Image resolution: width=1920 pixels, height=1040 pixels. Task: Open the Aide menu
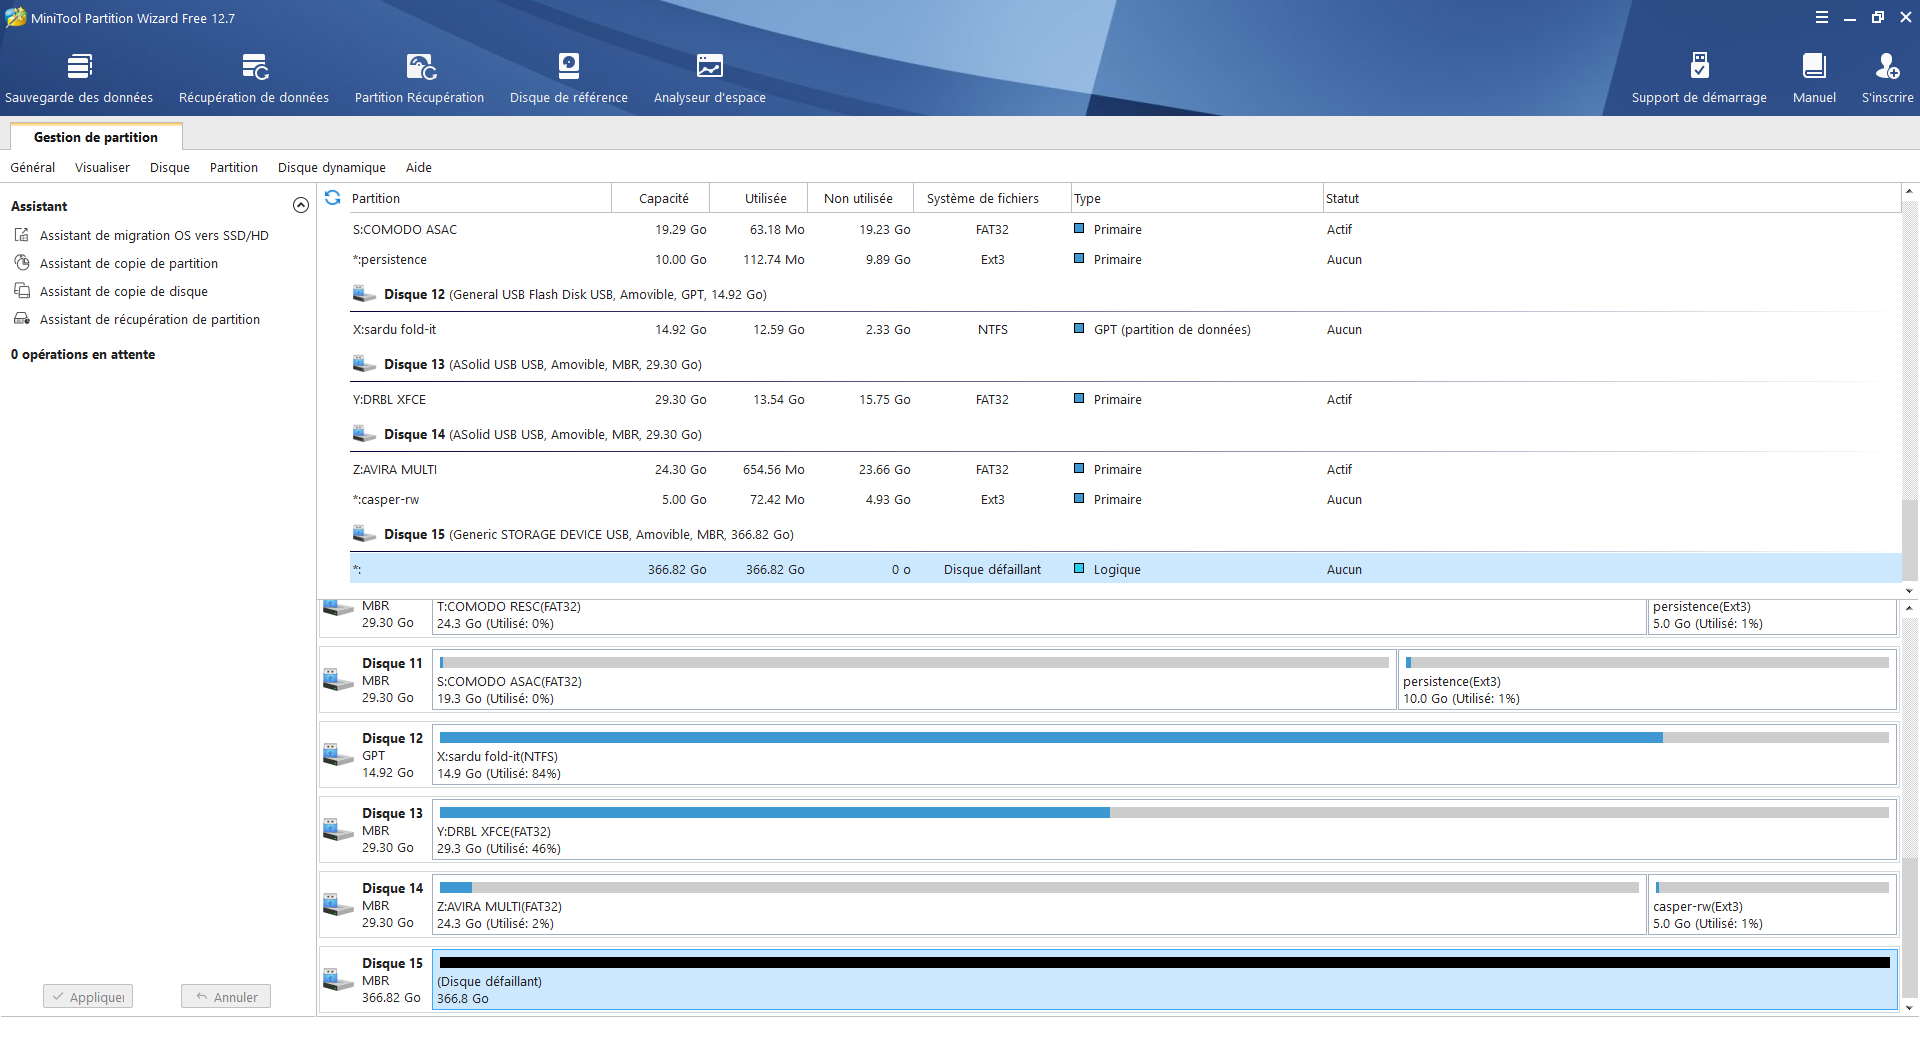coord(419,167)
